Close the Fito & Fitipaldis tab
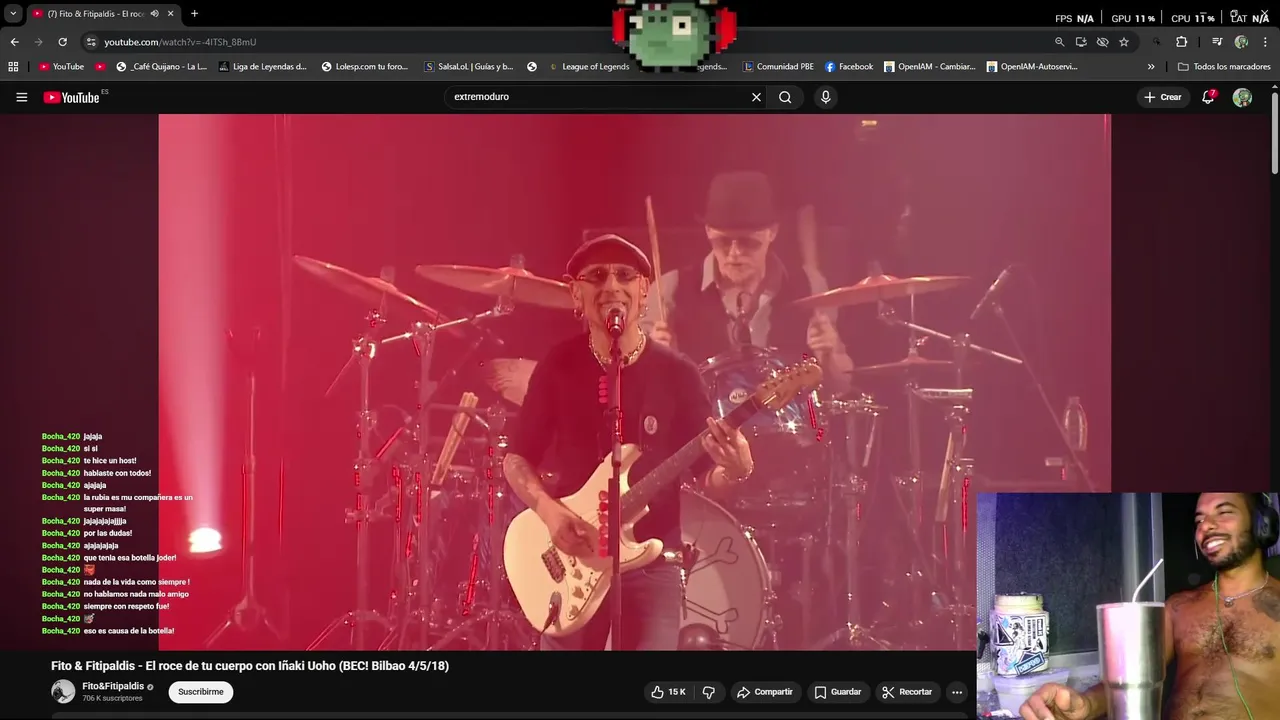 [x=170, y=14]
